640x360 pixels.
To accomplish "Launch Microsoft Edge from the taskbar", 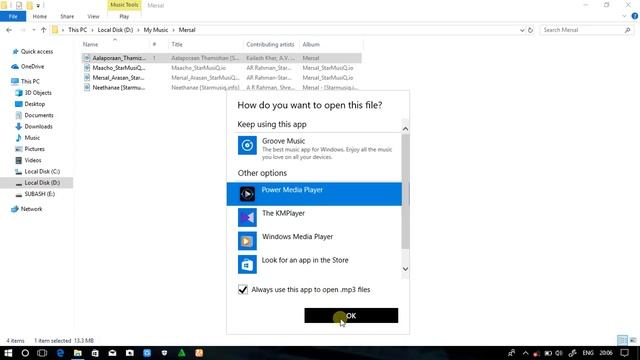I will click(60, 353).
